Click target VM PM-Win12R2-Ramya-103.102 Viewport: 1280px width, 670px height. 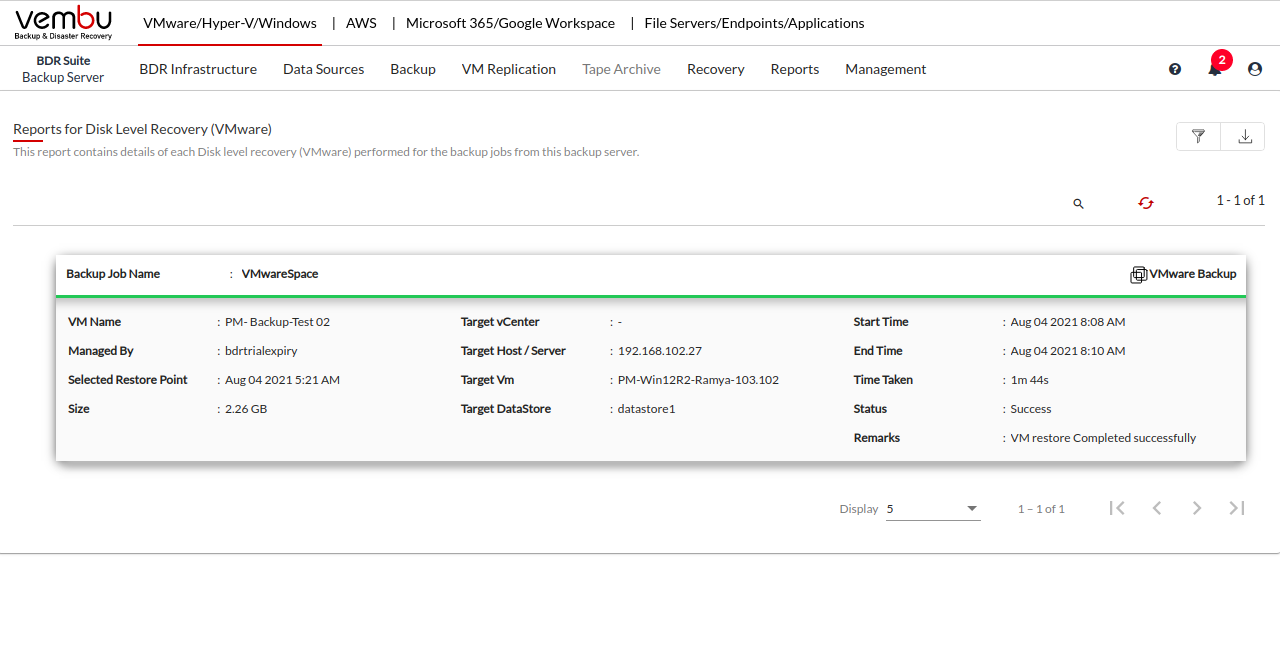point(698,380)
